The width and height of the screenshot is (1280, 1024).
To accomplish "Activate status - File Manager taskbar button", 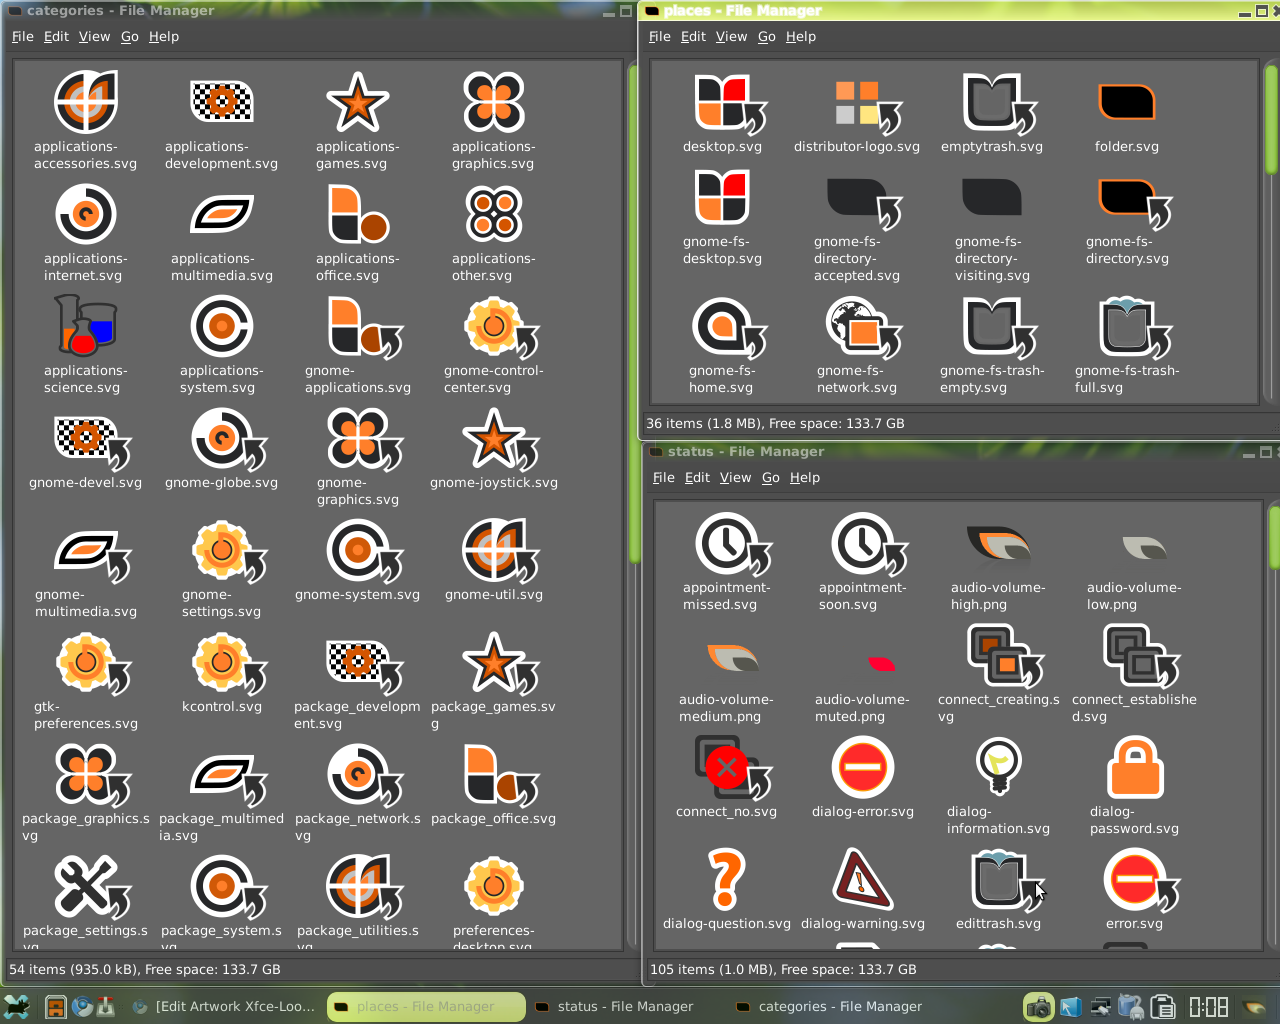I will tap(625, 1007).
